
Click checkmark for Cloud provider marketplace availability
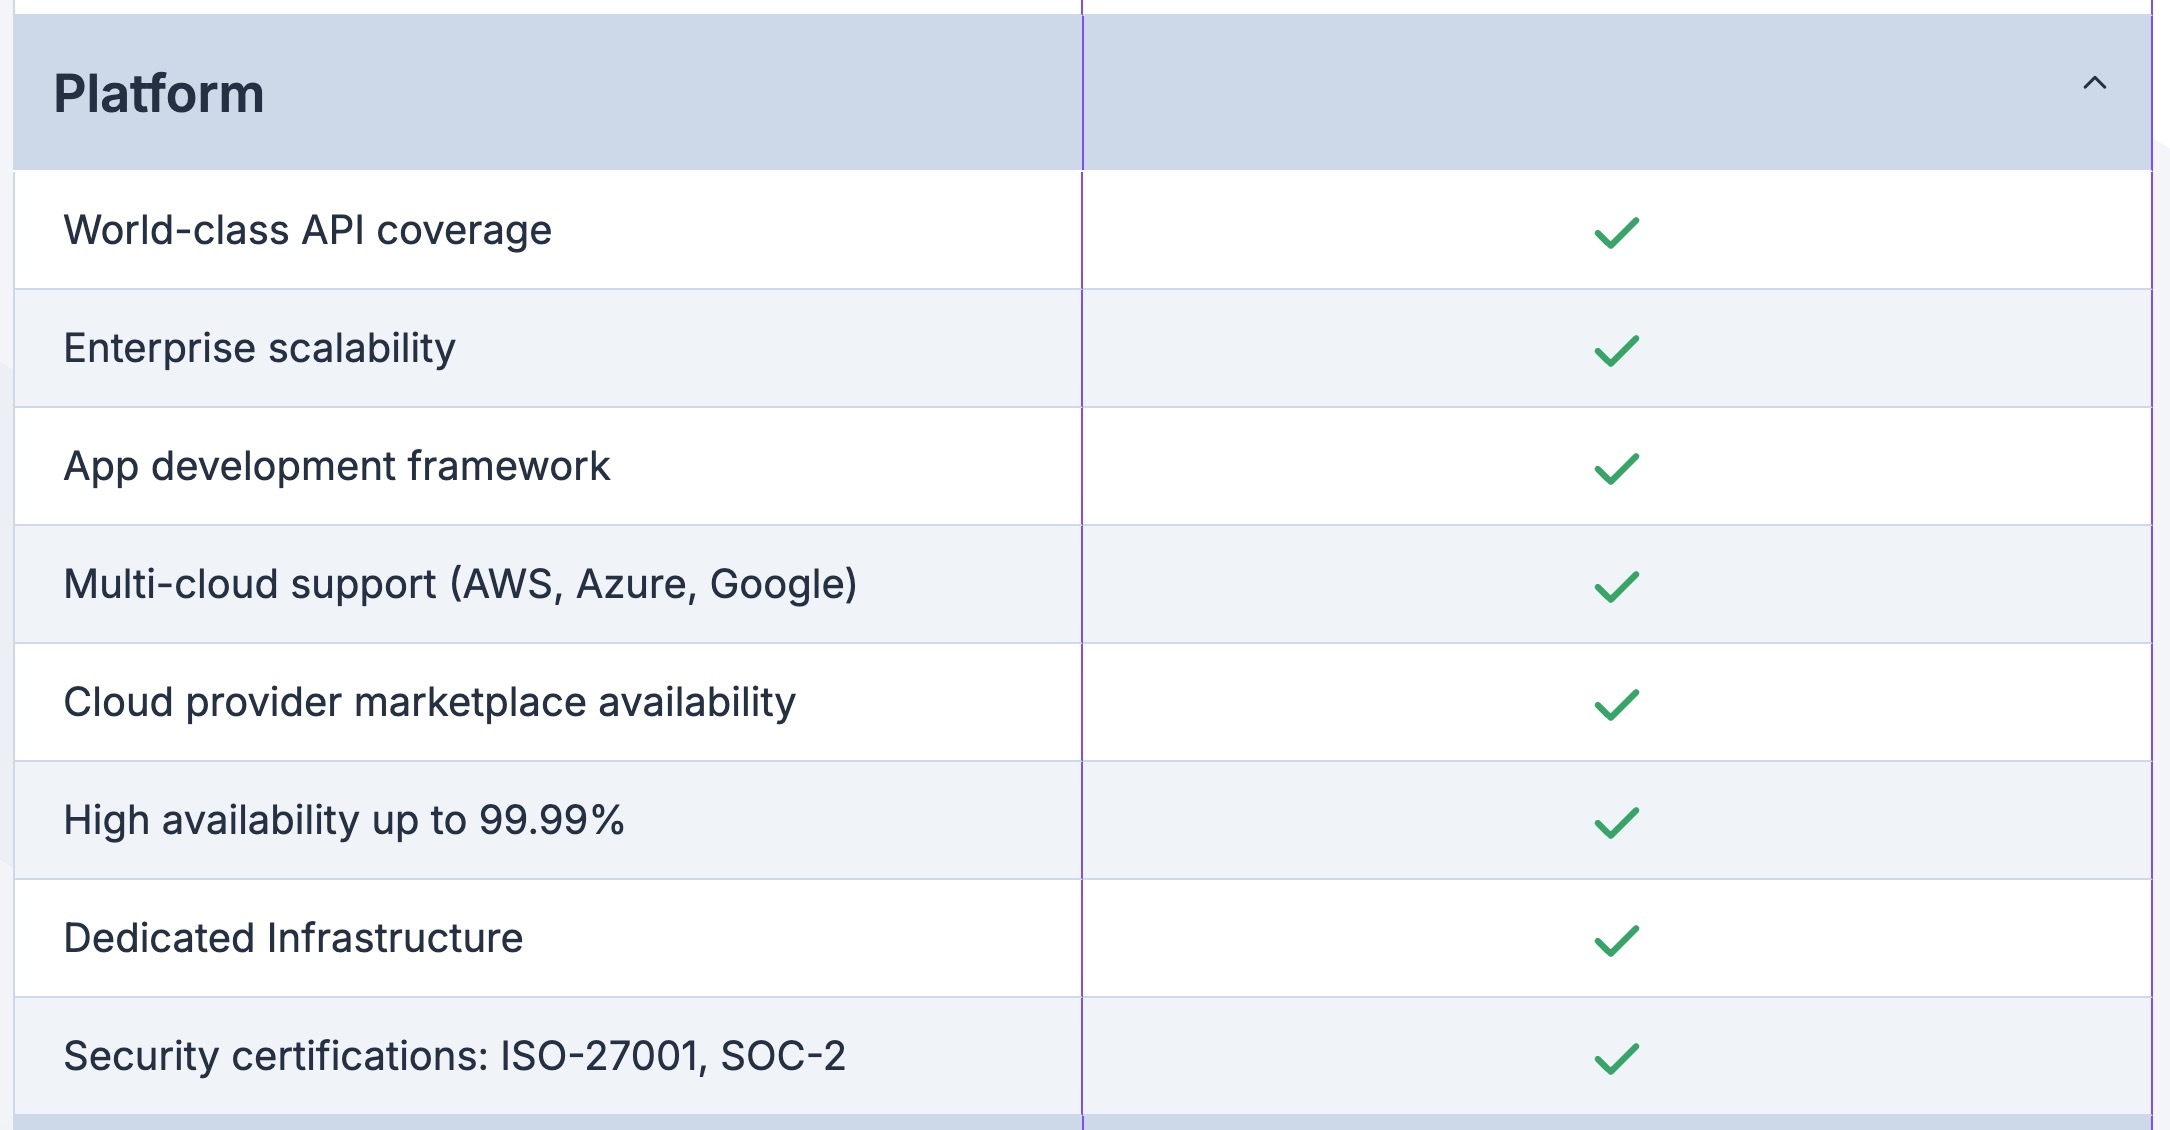[x=1616, y=704]
